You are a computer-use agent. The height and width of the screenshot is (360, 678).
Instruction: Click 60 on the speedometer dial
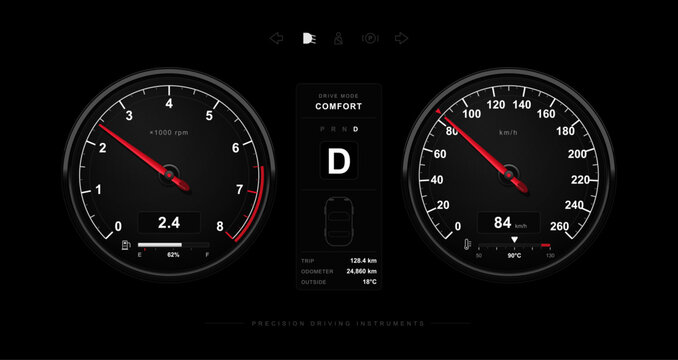[x=440, y=154]
